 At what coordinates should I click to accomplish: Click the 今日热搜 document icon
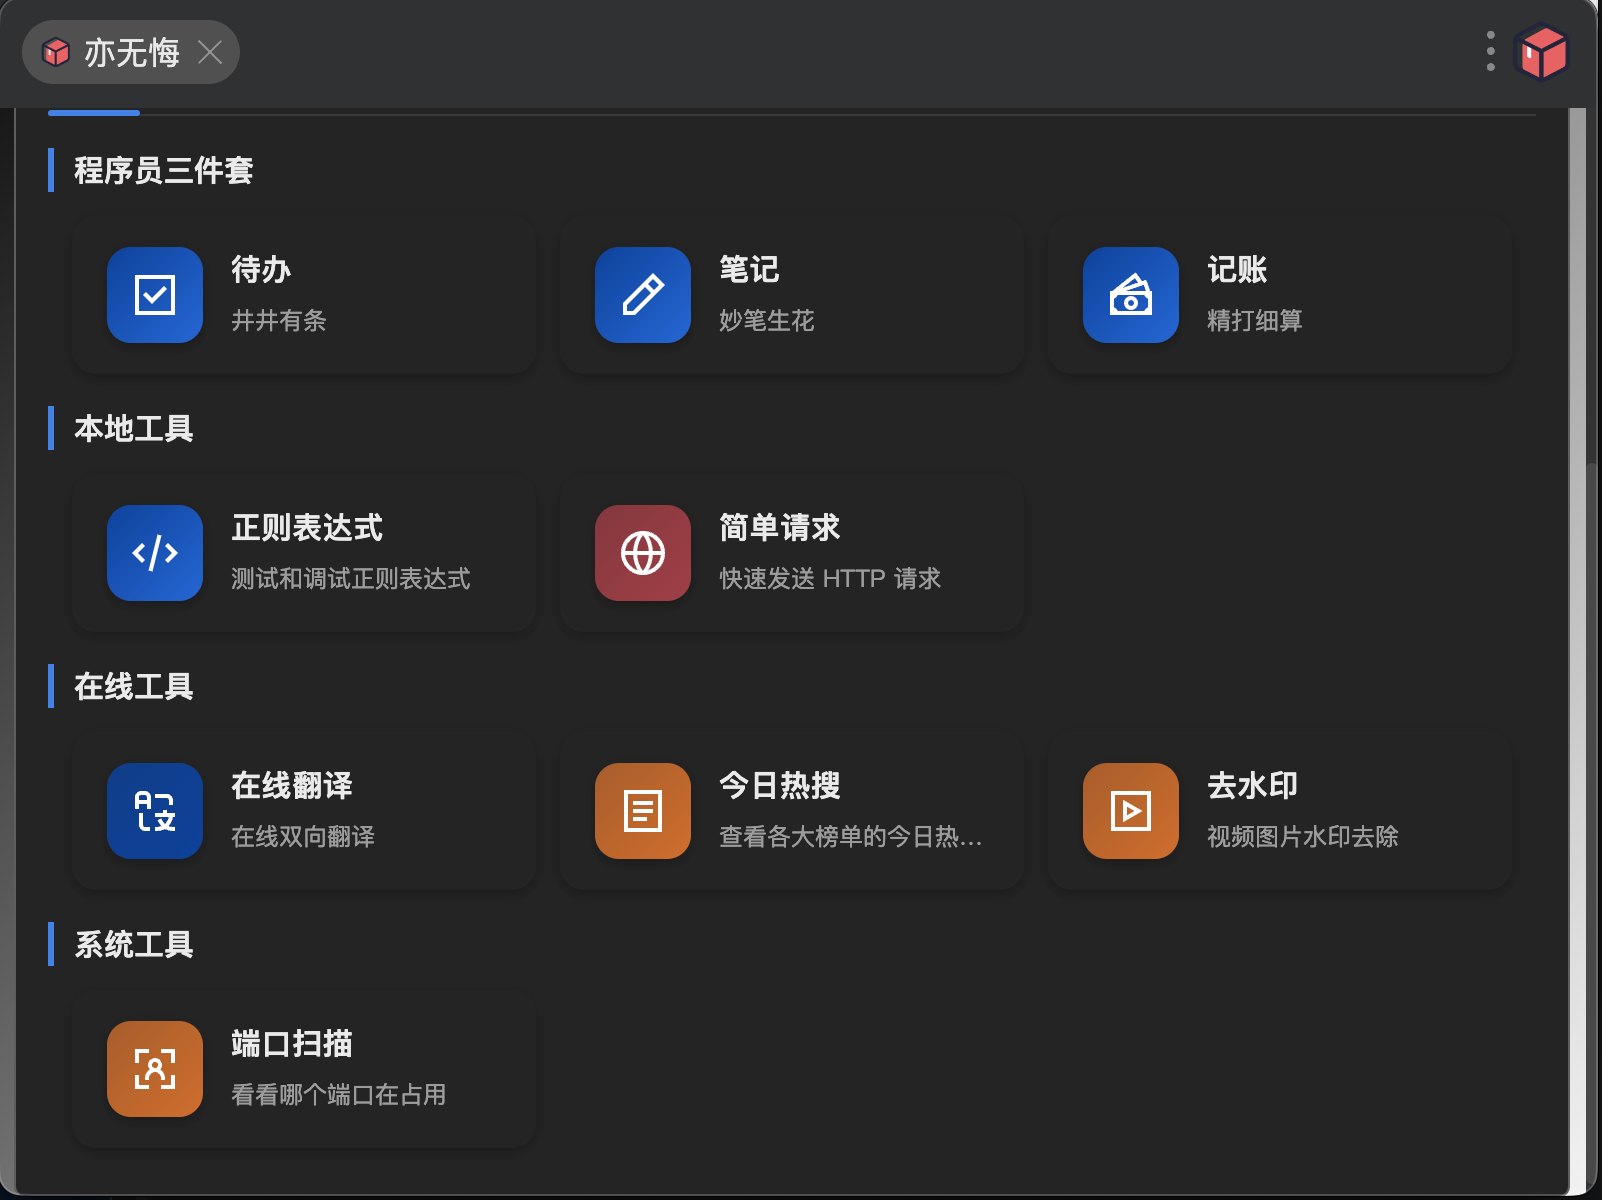point(643,811)
